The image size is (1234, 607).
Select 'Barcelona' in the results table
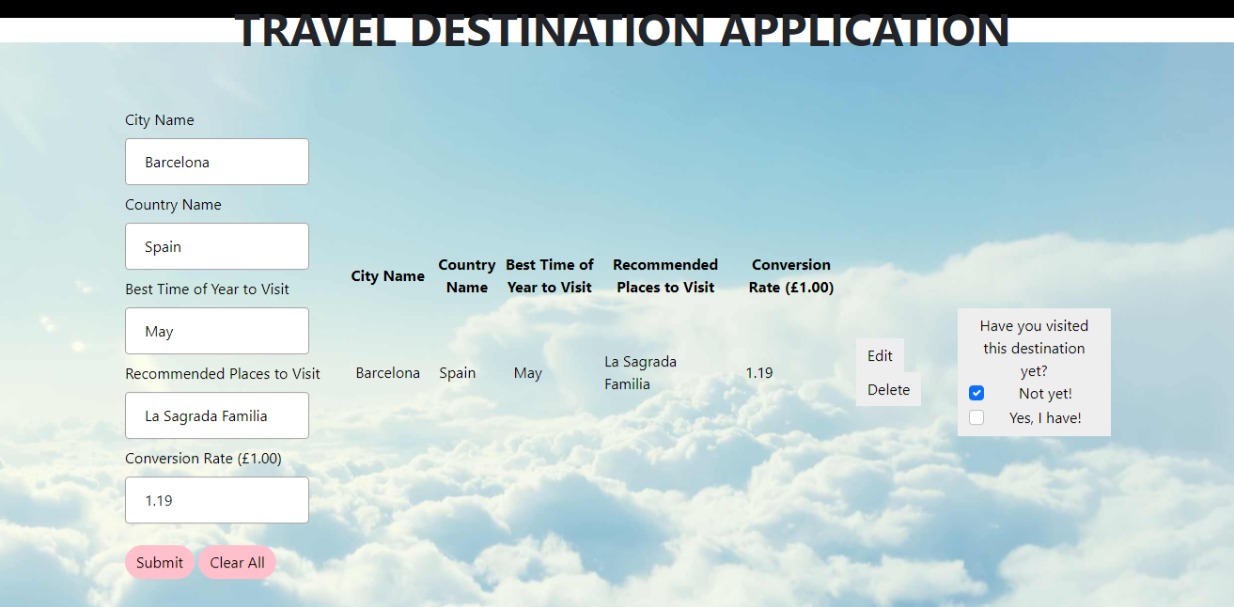[388, 372]
